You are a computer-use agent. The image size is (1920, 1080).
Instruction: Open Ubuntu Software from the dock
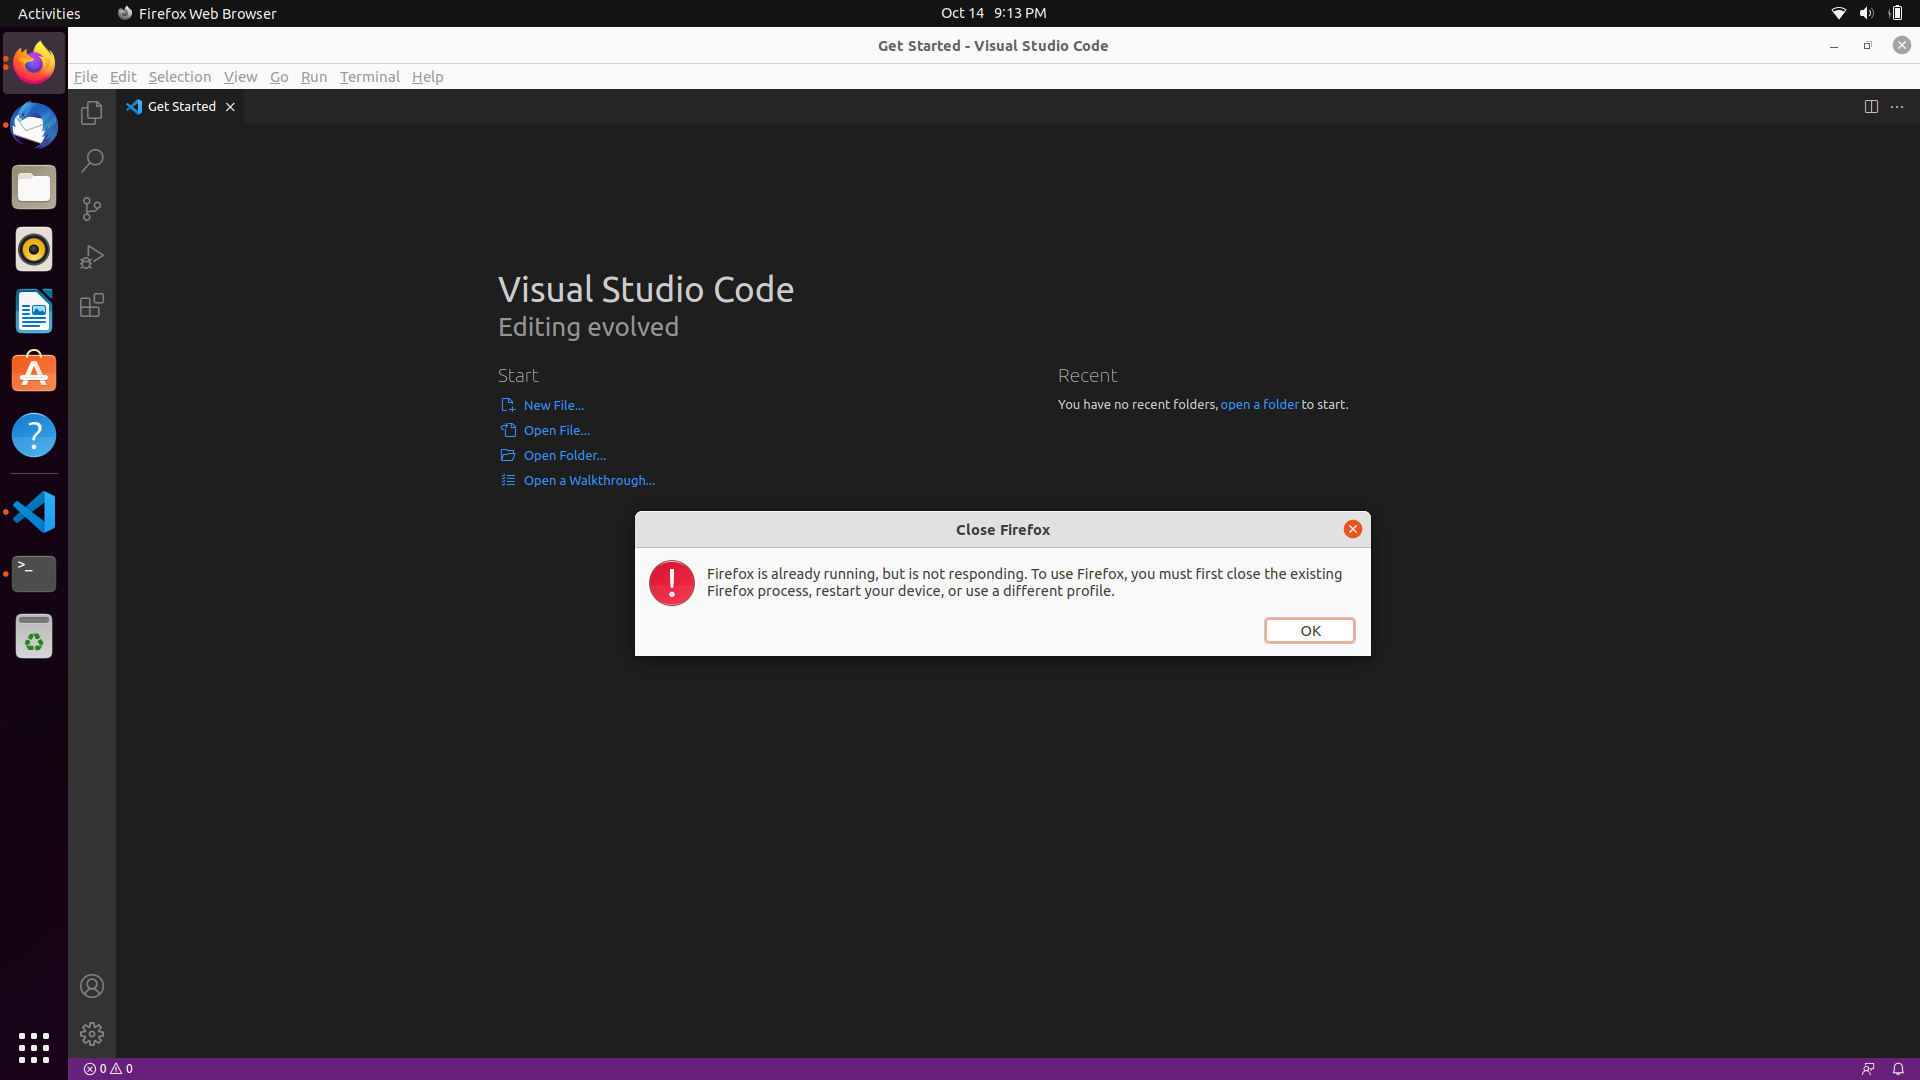(x=34, y=373)
